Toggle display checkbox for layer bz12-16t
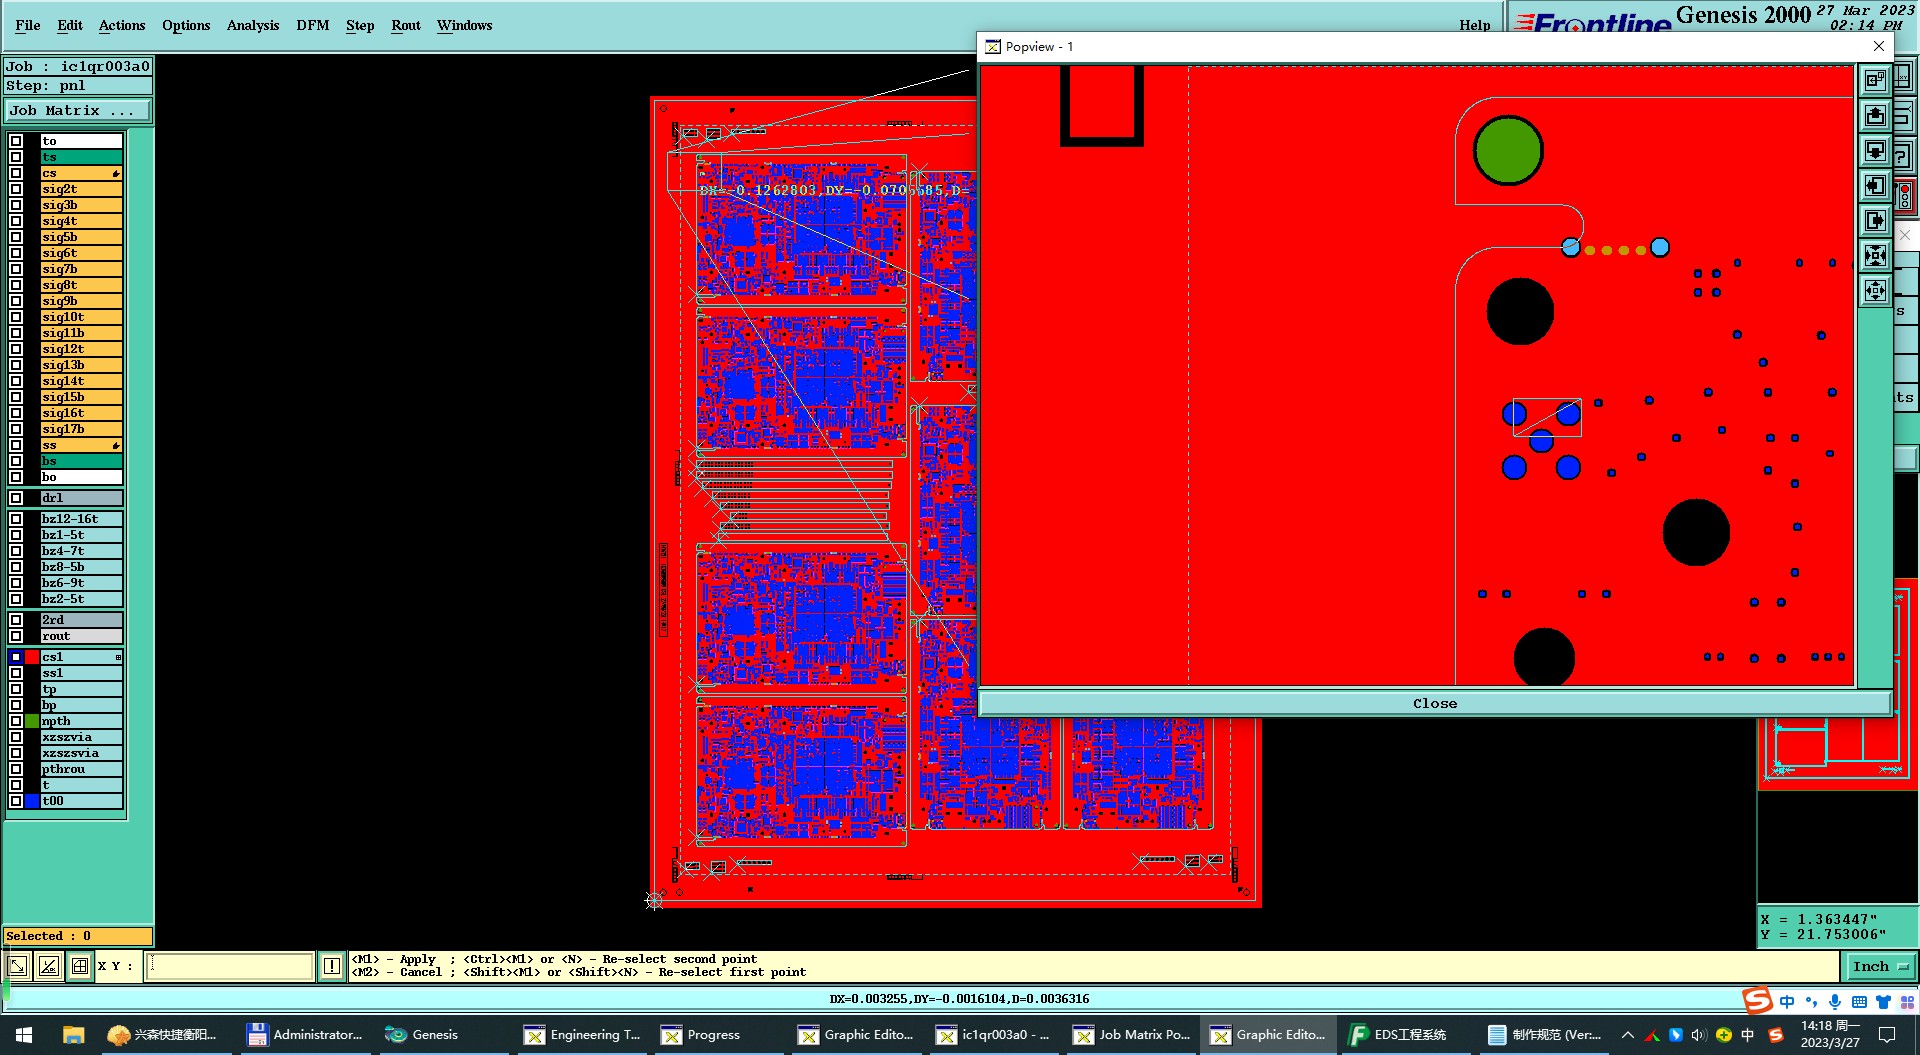Screen dimensions: 1920x1055 16,519
